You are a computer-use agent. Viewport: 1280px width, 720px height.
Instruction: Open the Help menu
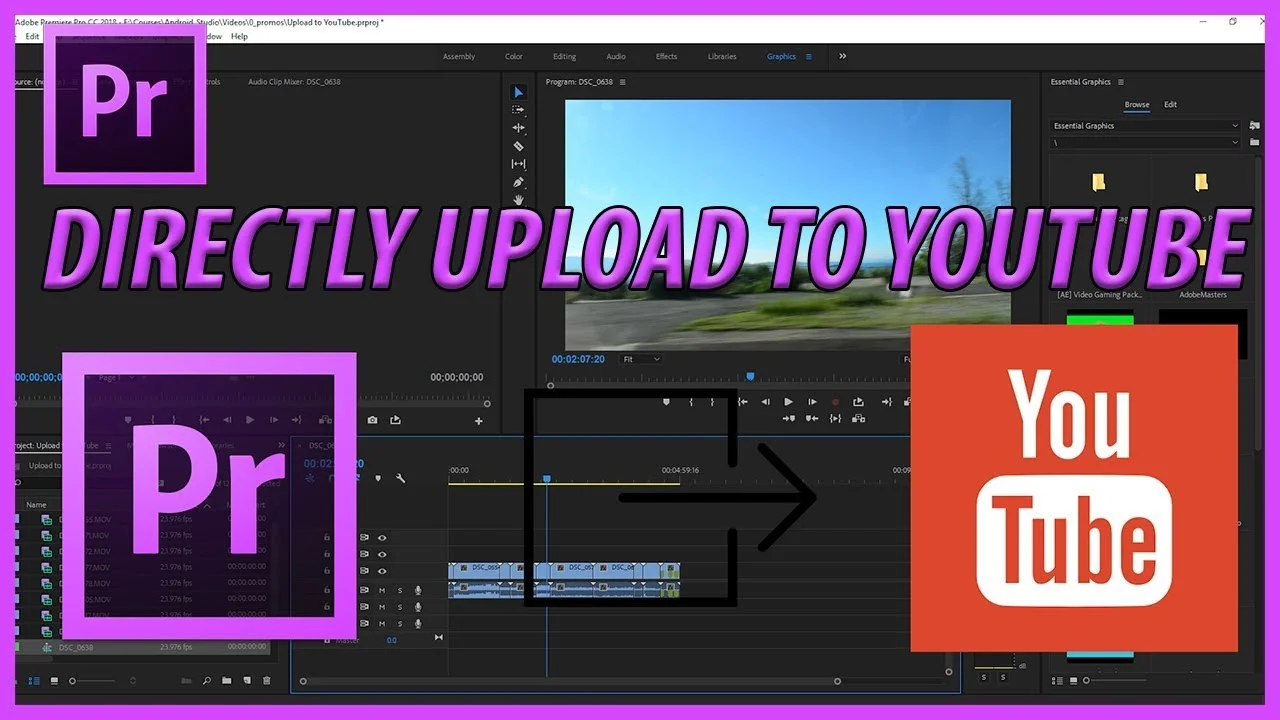tap(239, 36)
